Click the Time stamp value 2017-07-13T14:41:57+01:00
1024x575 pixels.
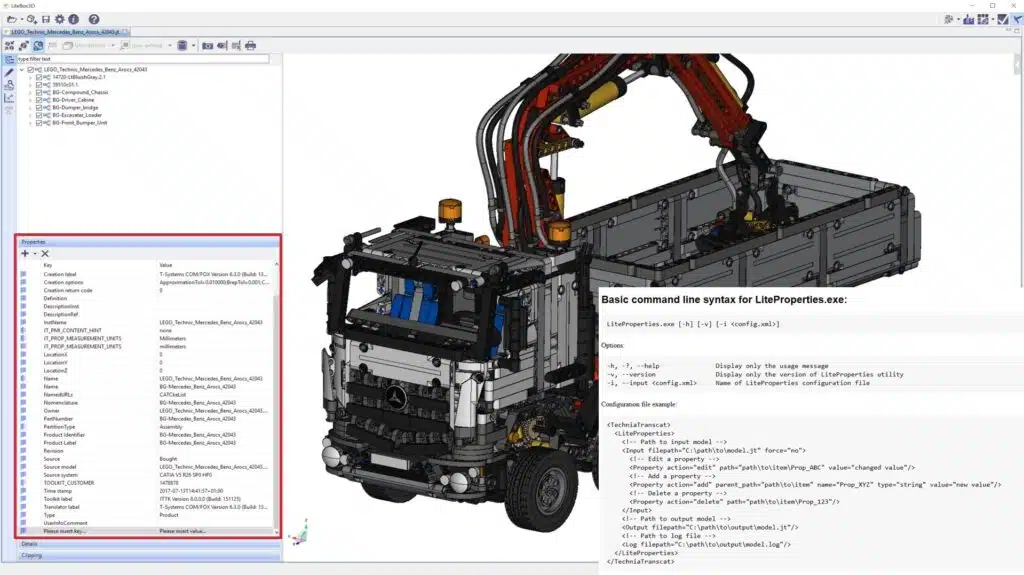[x=191, y=491]
